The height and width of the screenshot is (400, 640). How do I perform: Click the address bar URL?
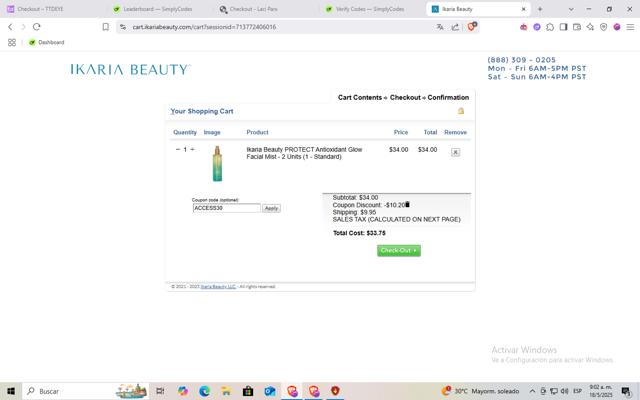tap(204, 27)
